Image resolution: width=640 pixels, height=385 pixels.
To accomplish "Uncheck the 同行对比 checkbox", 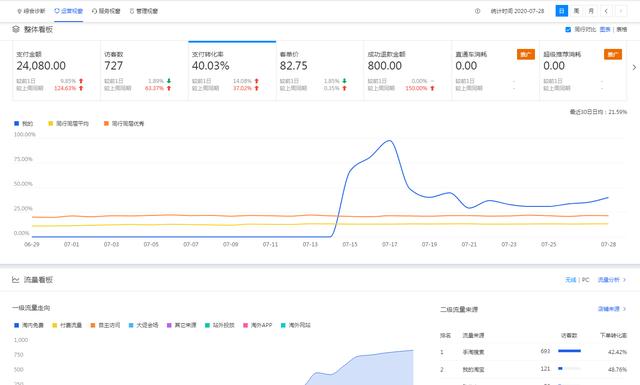I will 568,29.
